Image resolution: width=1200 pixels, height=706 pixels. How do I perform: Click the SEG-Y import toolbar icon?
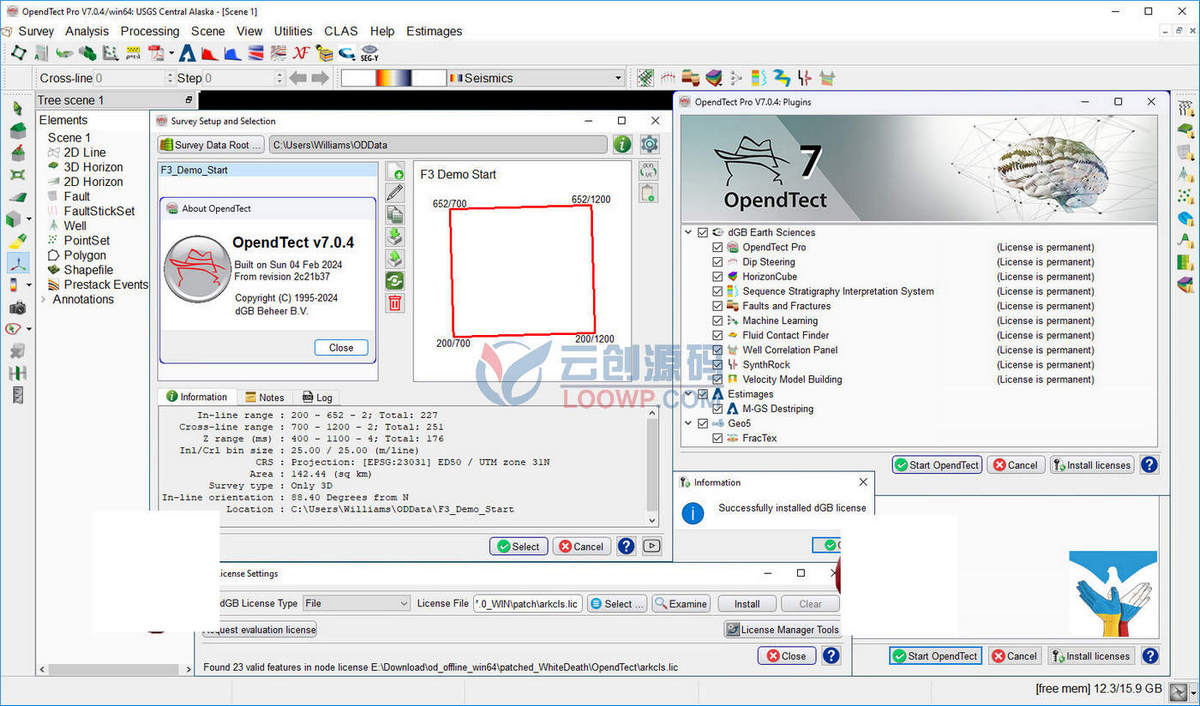click(x=369, y=53)
